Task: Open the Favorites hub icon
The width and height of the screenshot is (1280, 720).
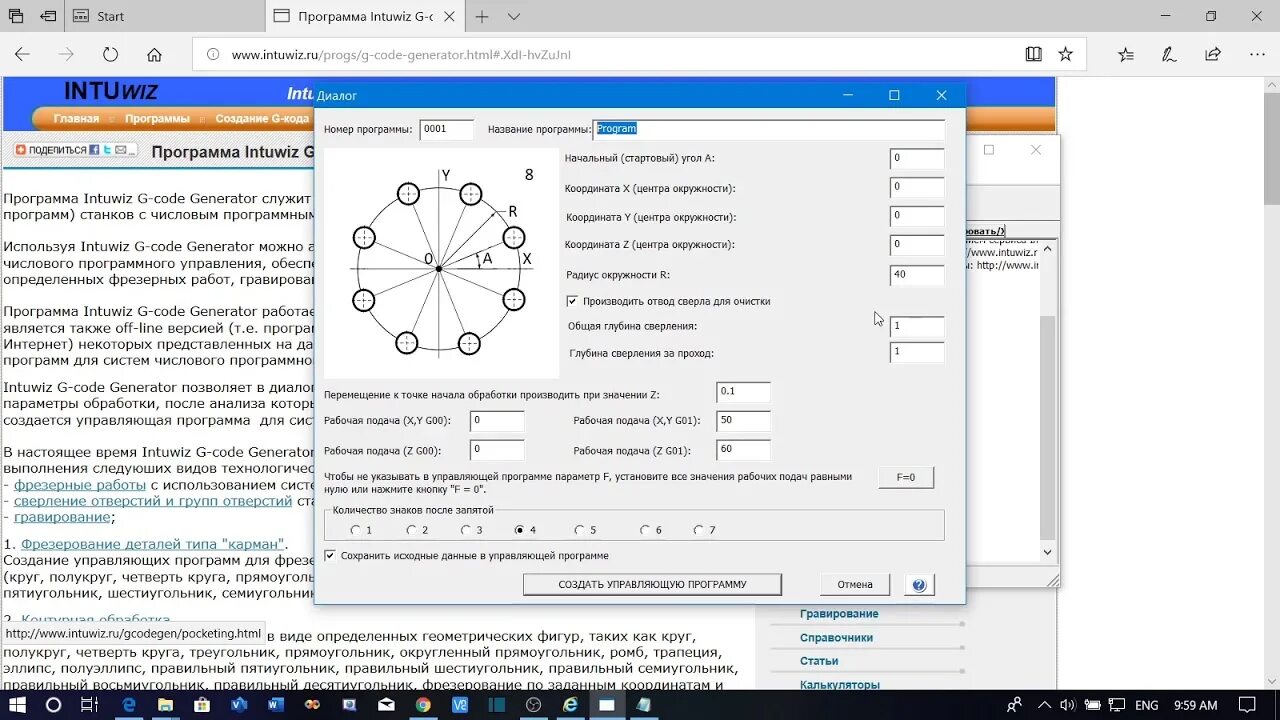Action: 1126,54
